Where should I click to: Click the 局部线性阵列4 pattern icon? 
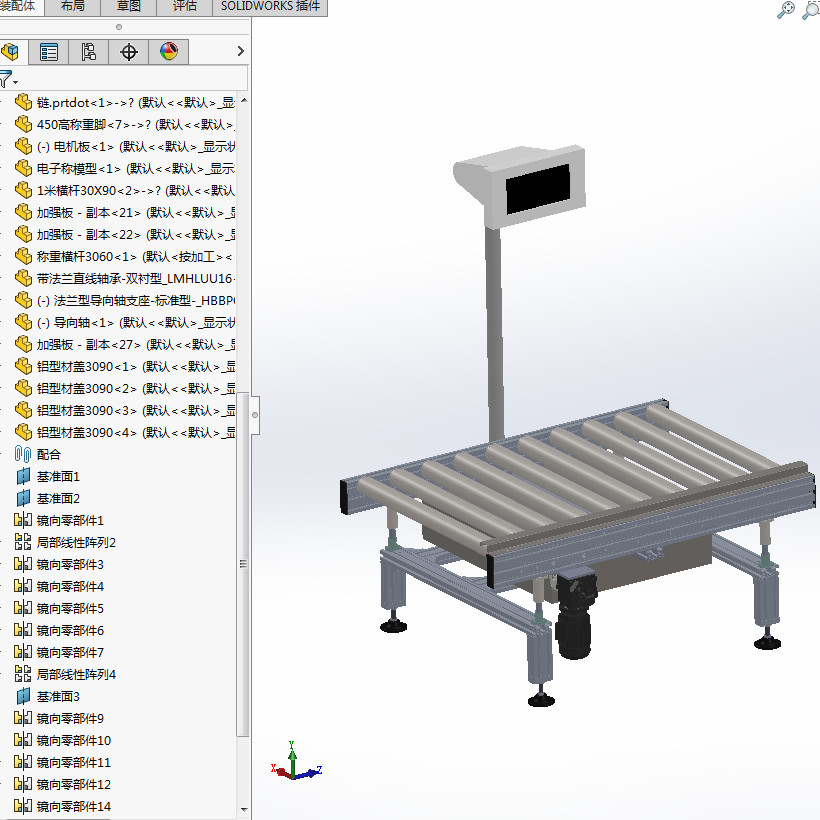click(x=23, y=674)
